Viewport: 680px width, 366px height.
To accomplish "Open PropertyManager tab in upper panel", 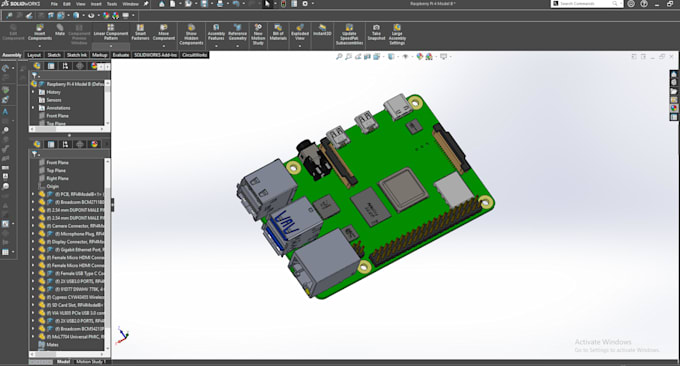I will click(x=51, y=66).
